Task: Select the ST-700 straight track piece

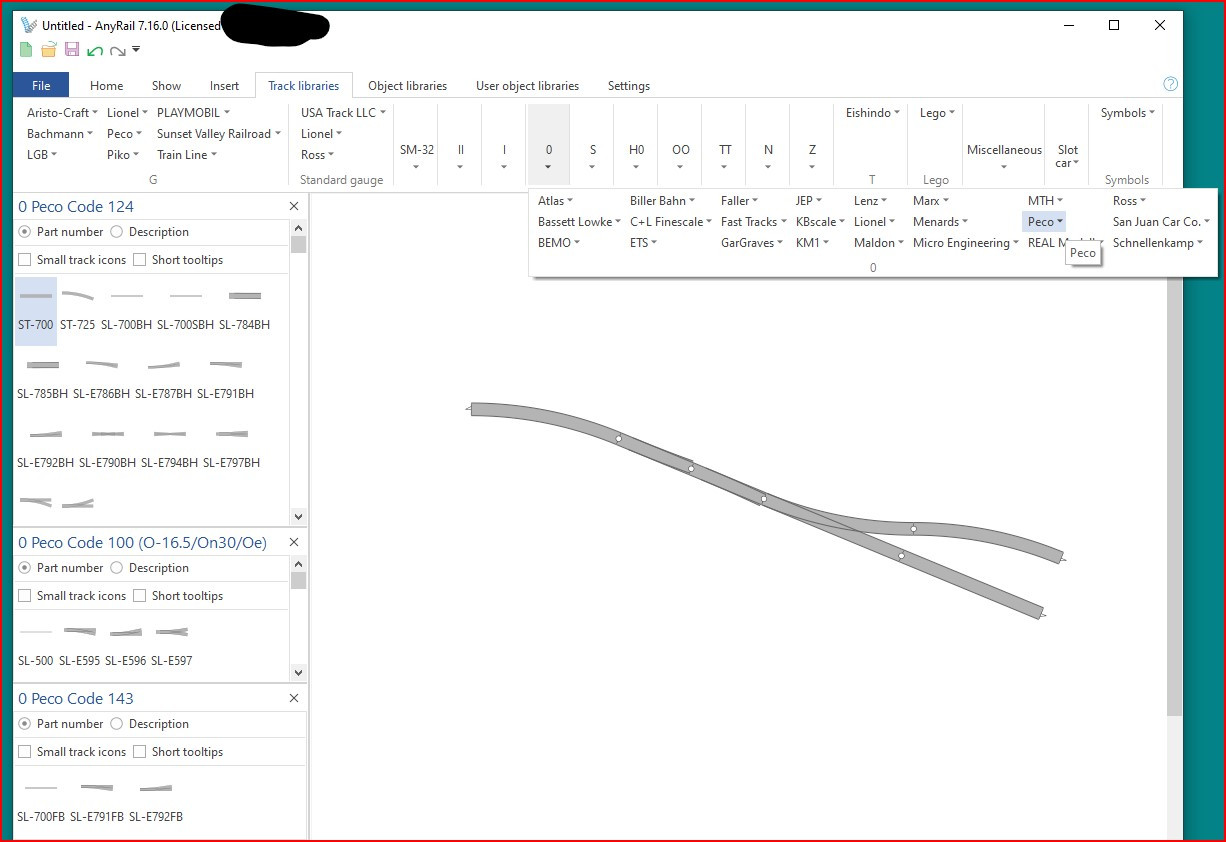Action: coord(36,310)
